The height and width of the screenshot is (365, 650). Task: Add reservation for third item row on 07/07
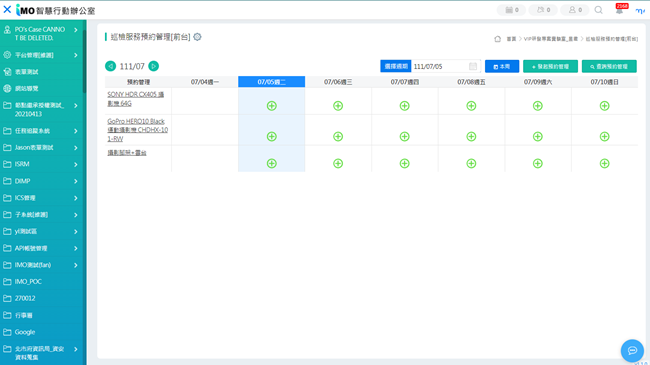405,163
